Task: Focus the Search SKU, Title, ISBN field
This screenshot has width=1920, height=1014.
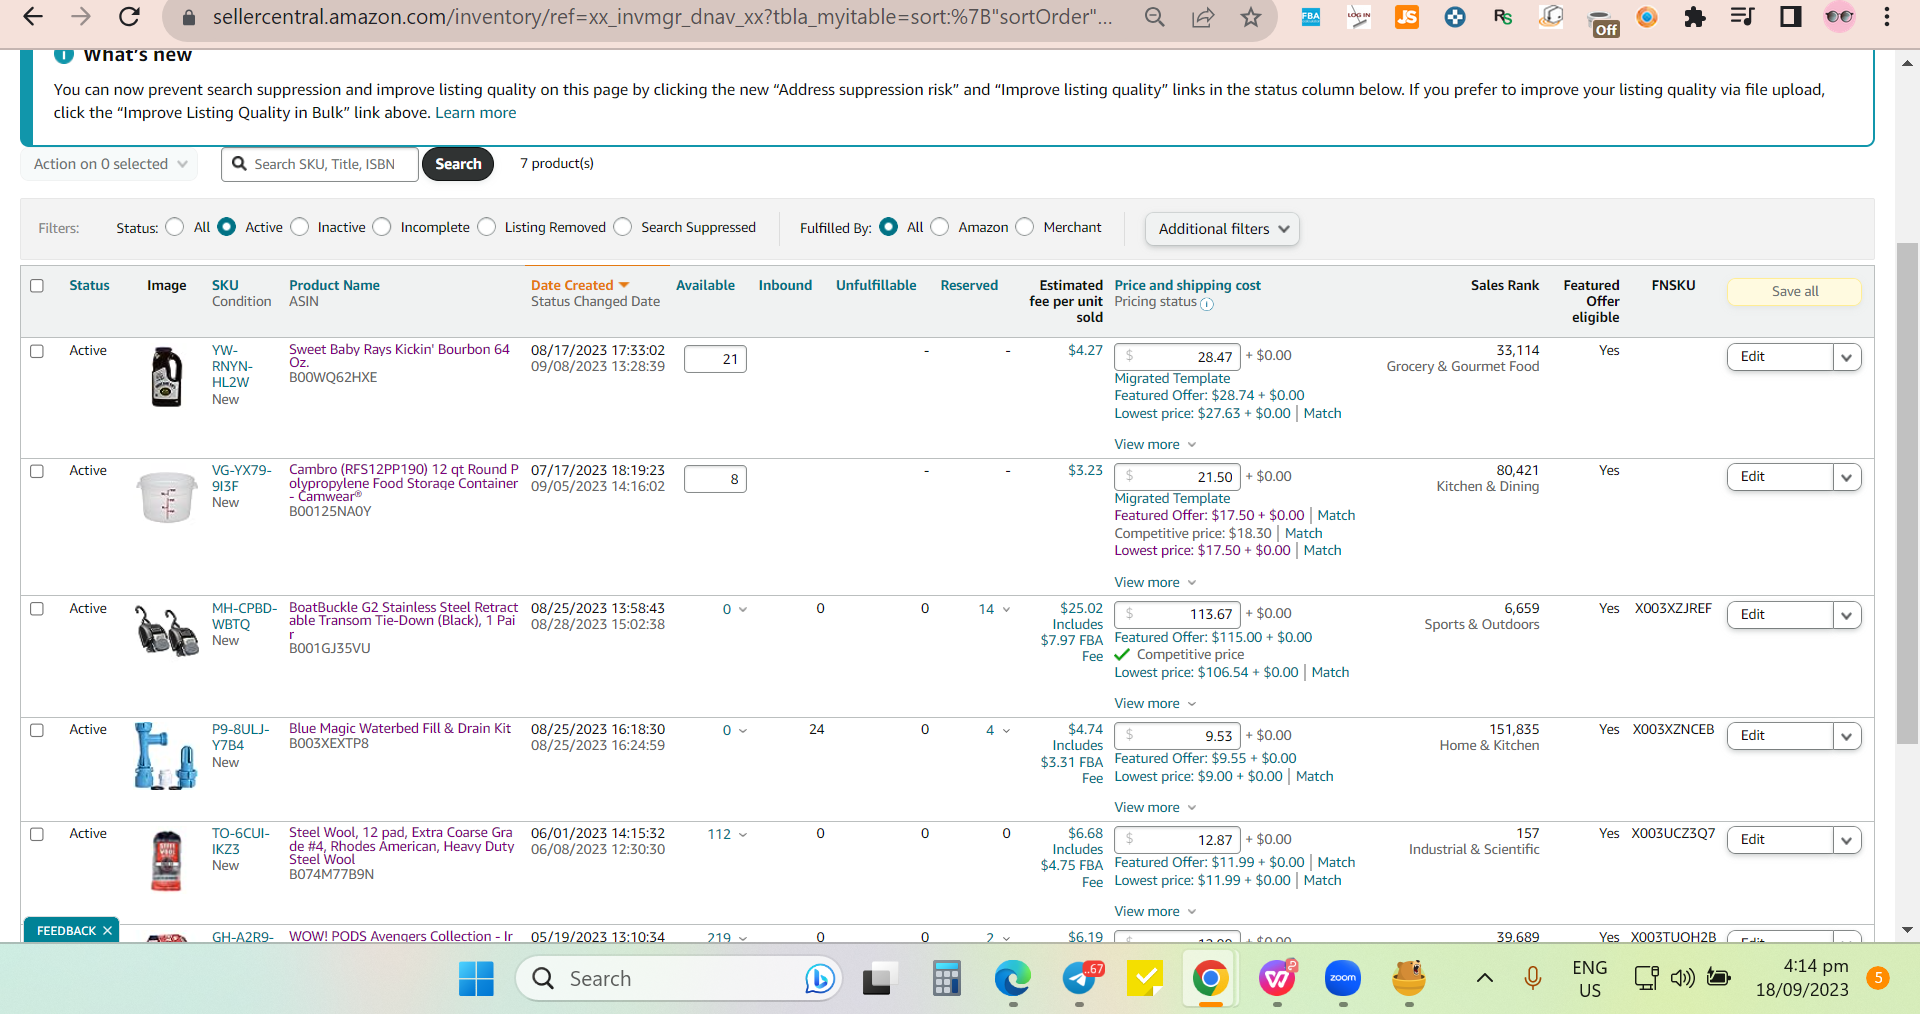Action: pyautogui.click(x=320, y=164)
